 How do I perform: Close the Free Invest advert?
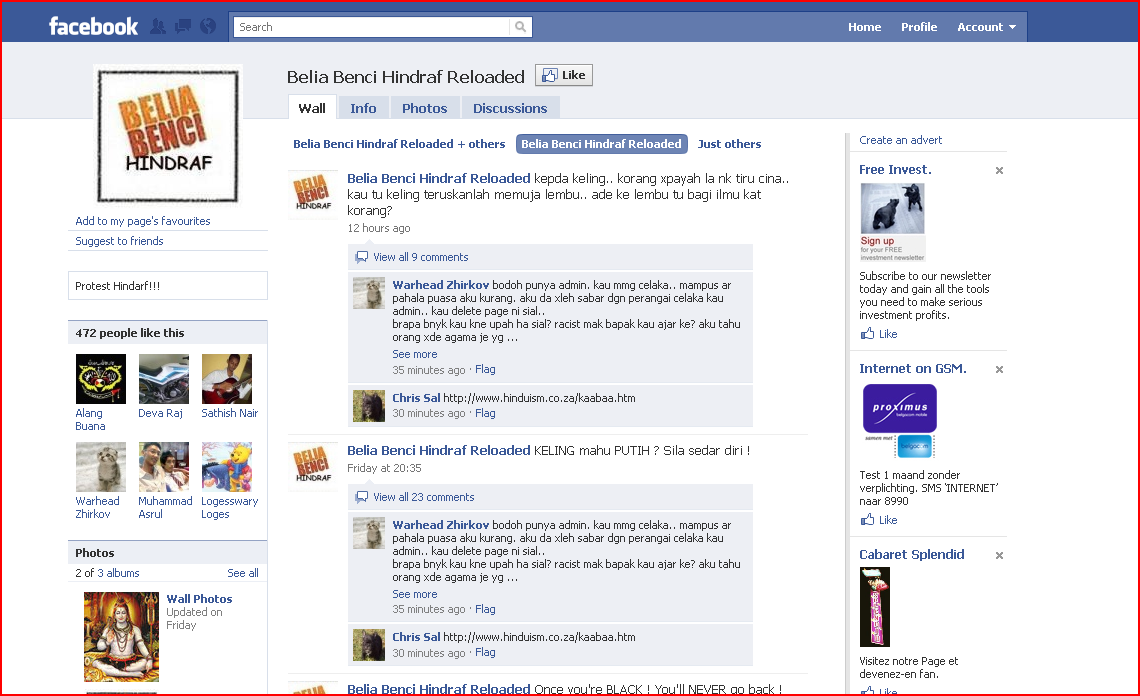(x=999, y=170)
